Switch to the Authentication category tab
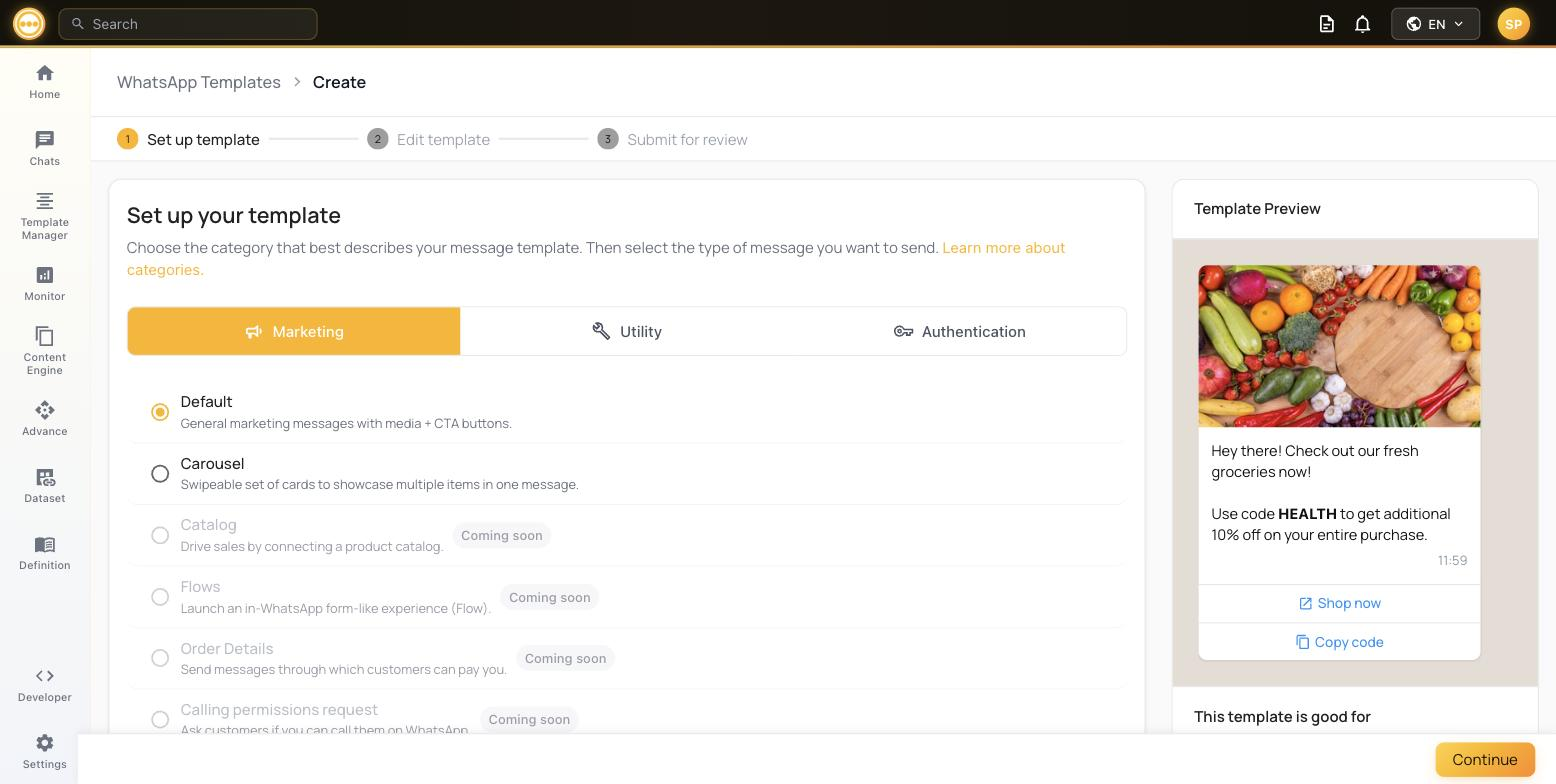1556x784 pixels. click(x=960, y=331)
